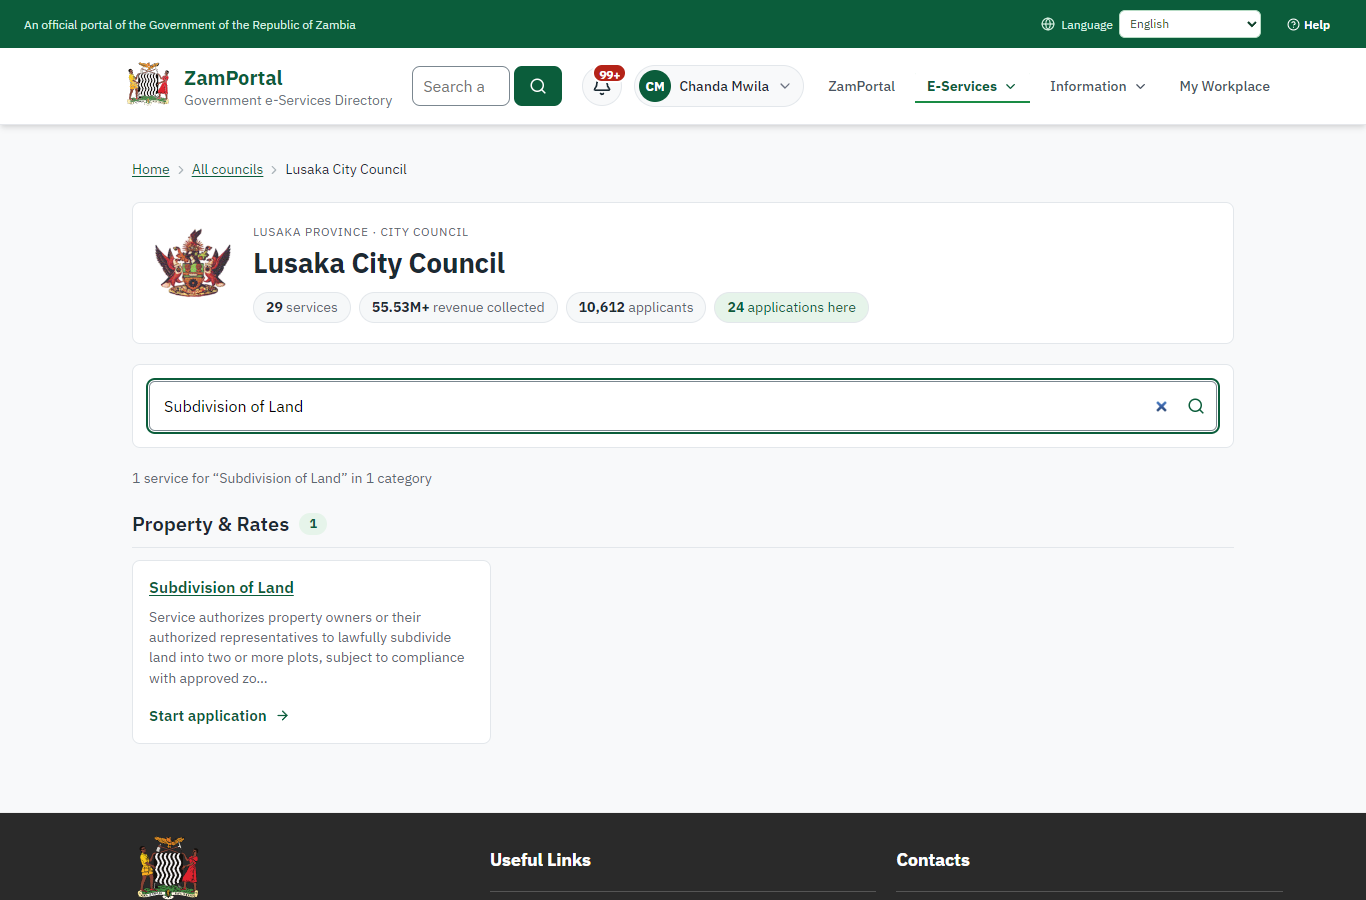Go to My Workplace
This screenshot has width=1366, height=900.
1224,86
